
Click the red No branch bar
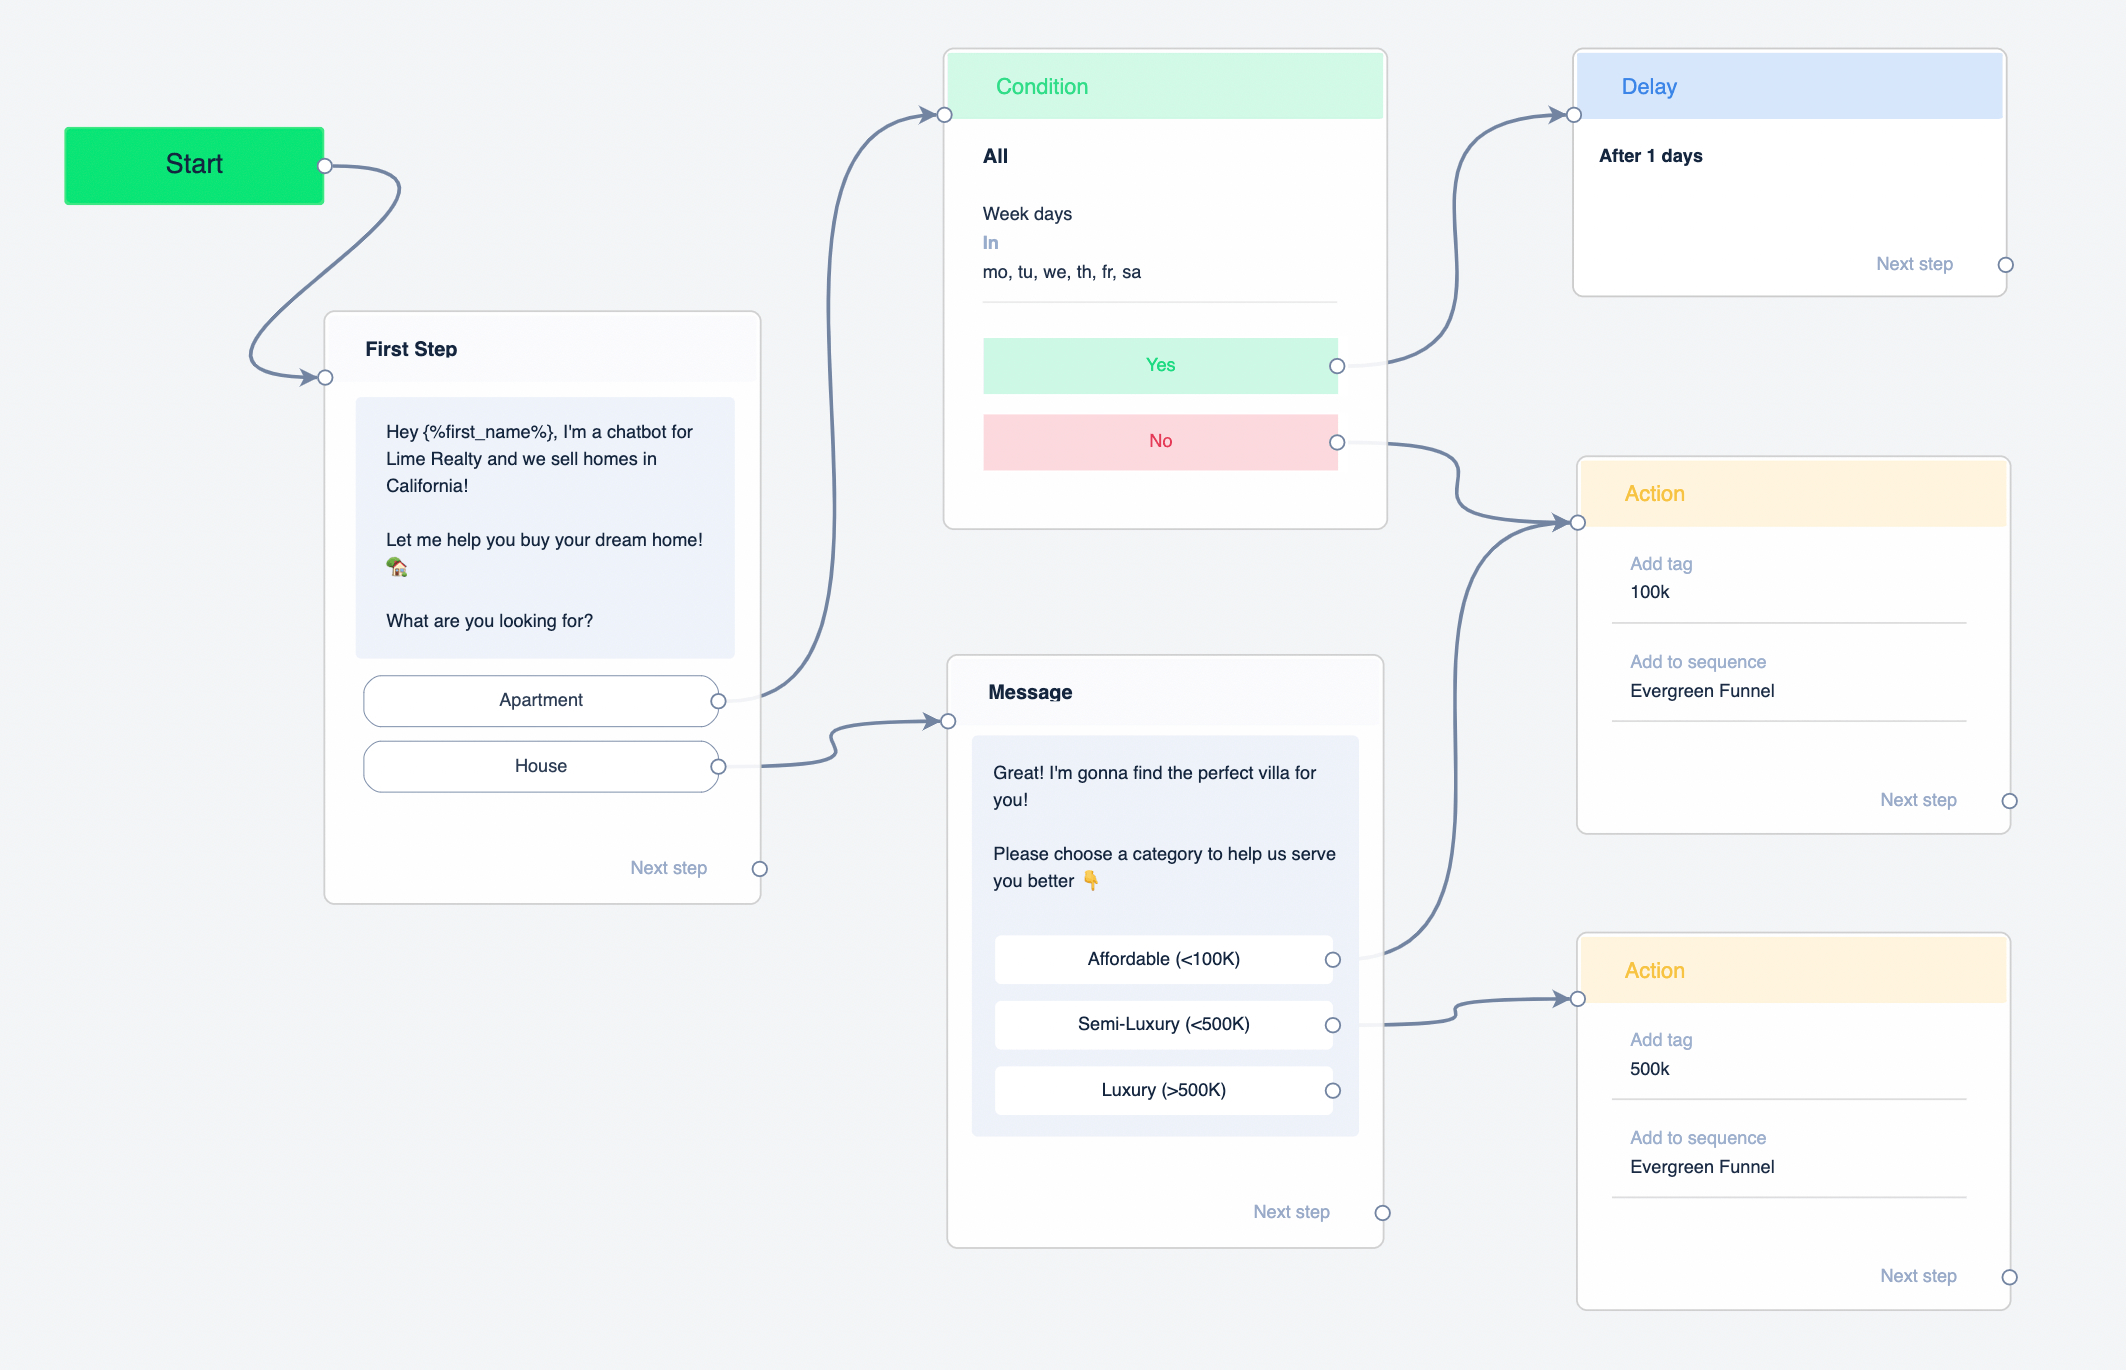(1159, 441)
